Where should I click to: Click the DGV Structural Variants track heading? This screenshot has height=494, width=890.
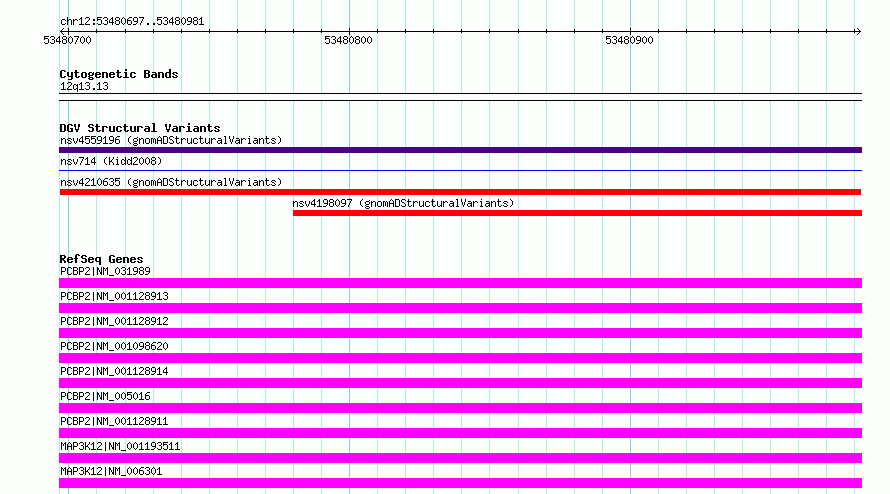point(140,128)
